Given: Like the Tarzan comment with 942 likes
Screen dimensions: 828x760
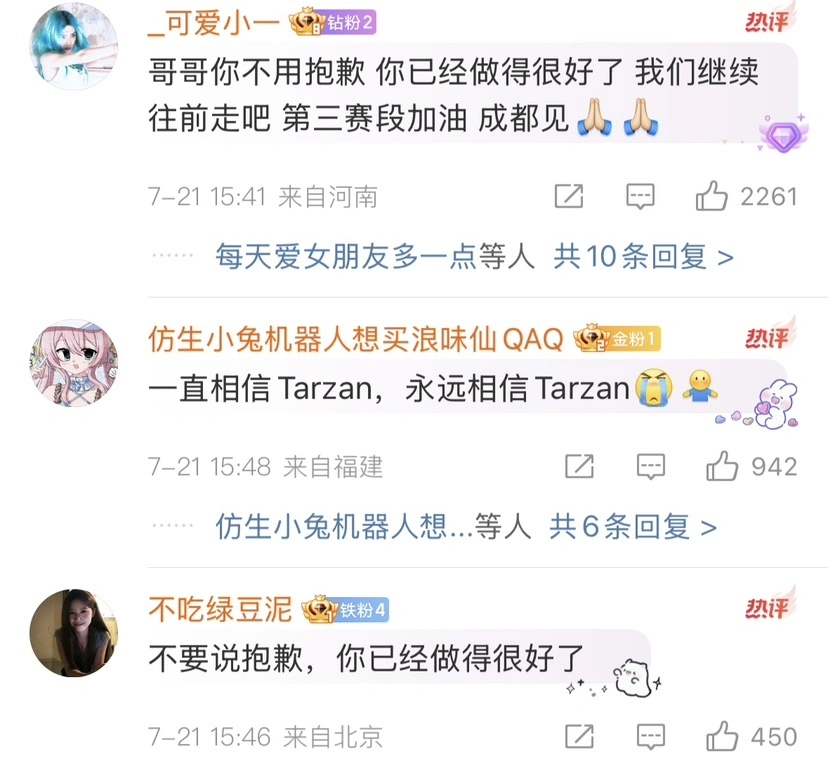Looking at the screenshot, I should [x=722, y=466].
